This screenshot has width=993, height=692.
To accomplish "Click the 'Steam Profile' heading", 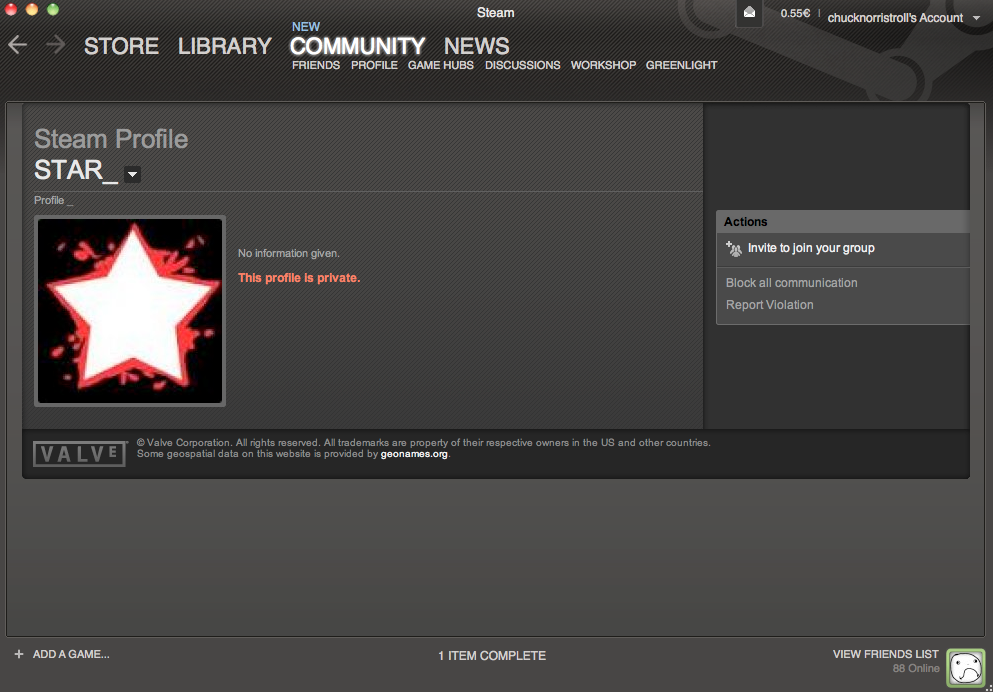I will coord(111,139).
